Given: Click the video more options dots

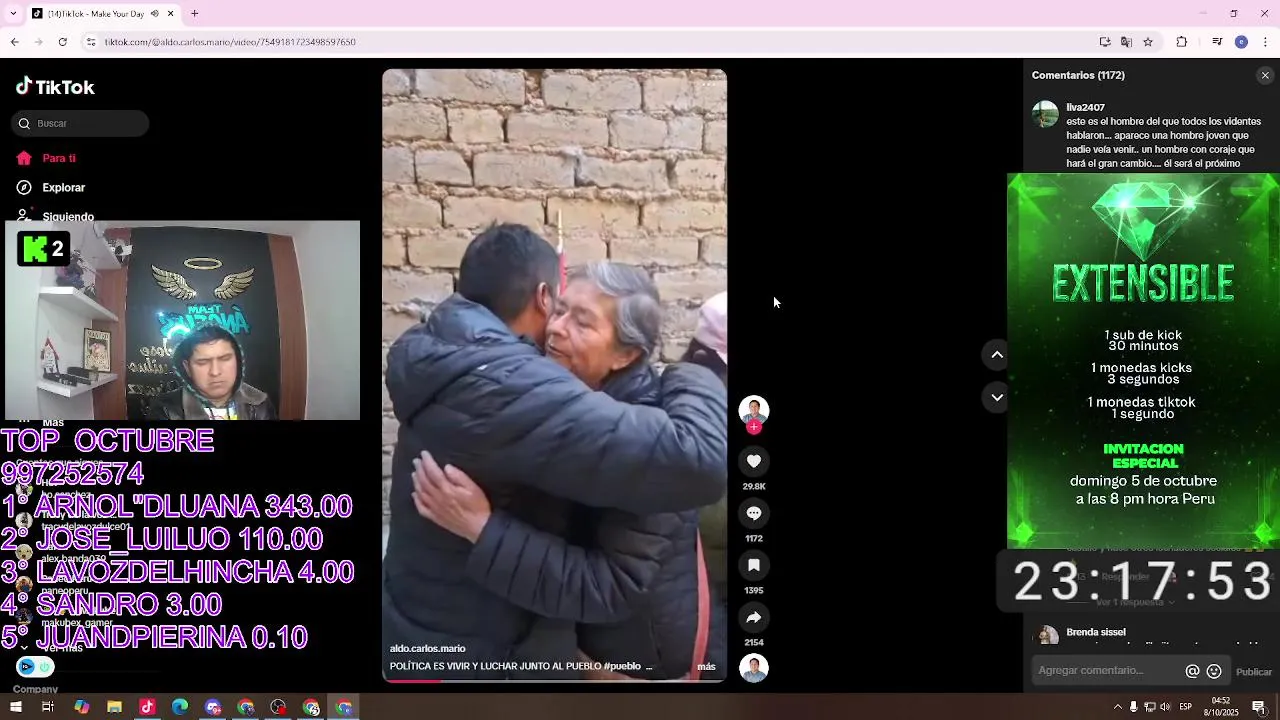Looking at the screenshot, I should 708,84.
